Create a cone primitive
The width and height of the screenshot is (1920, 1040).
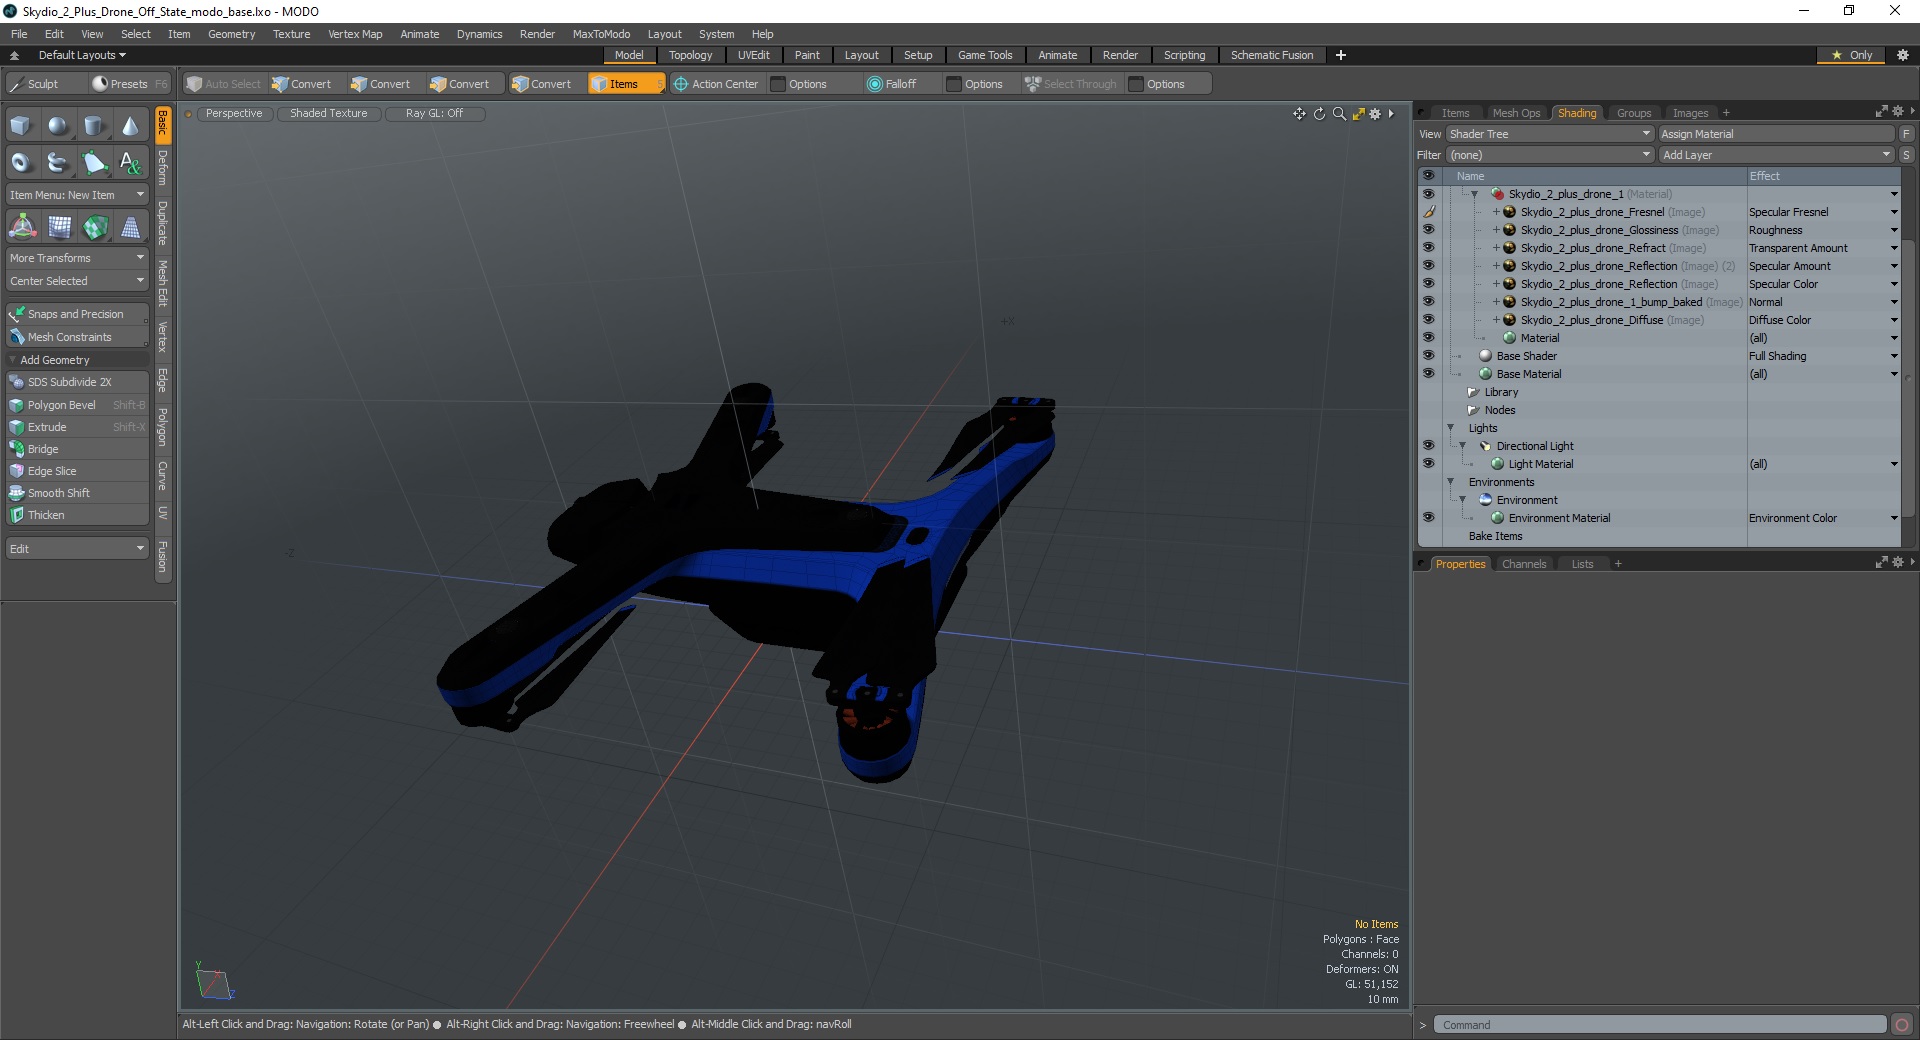[130, 125]
